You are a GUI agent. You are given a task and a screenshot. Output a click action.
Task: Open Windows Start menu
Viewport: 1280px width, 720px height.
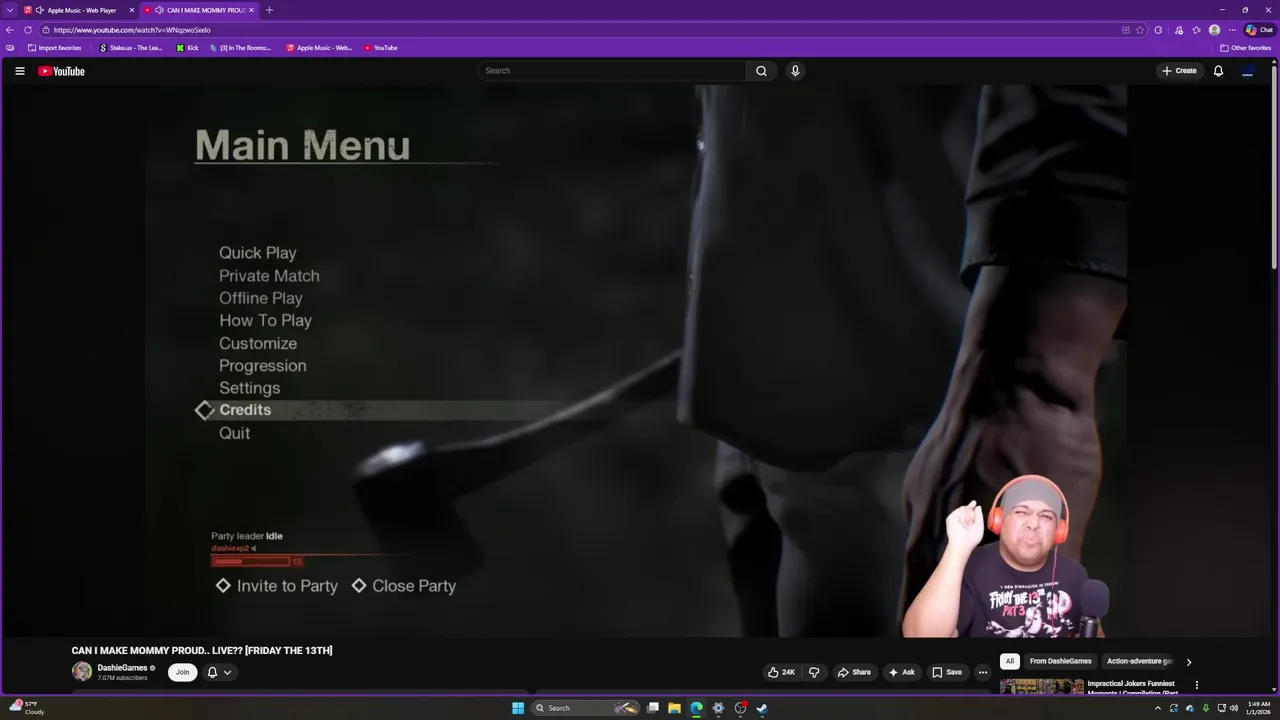518,708
